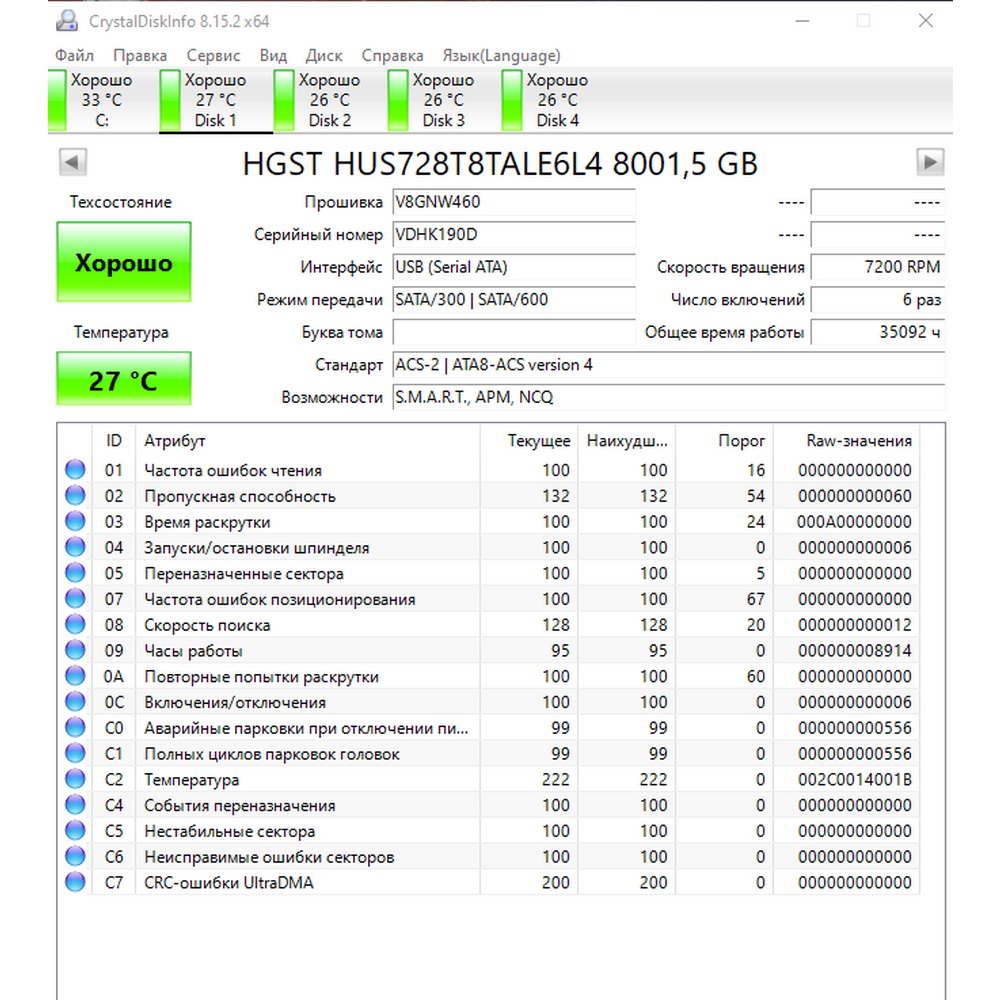The height and width of the screenshot is (1000, 1000).
Task: Click status orb for attribute 02
Action: coord(75,495)
